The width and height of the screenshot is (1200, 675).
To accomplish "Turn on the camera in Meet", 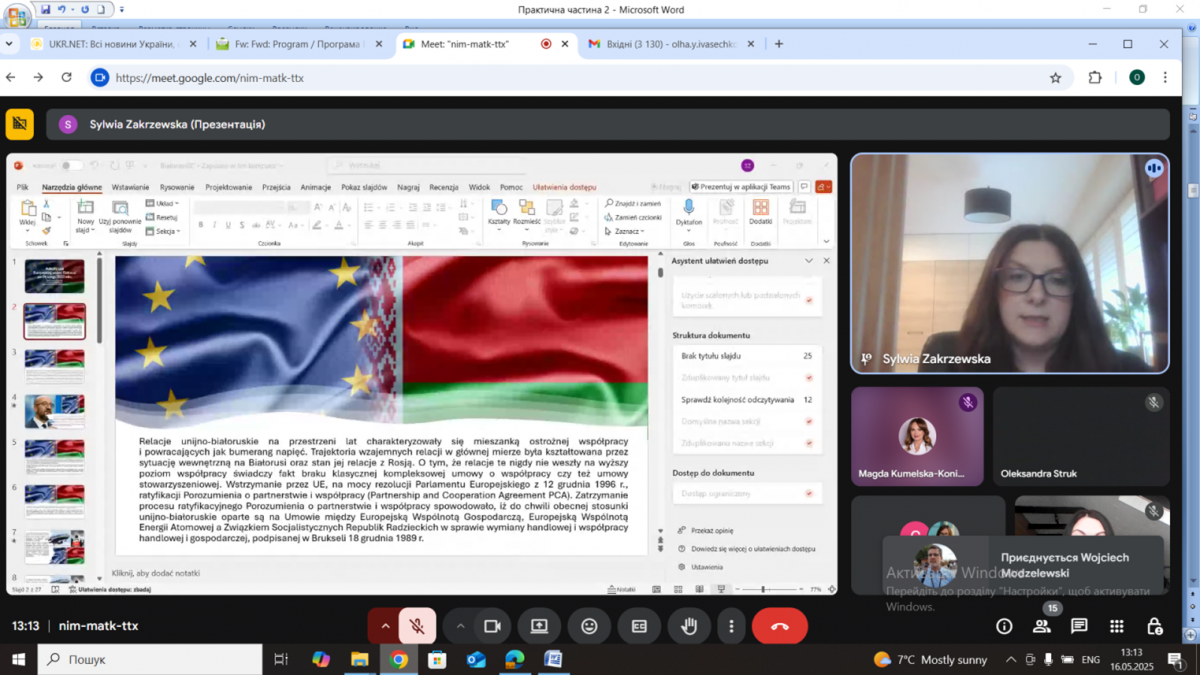I will 492,626.
